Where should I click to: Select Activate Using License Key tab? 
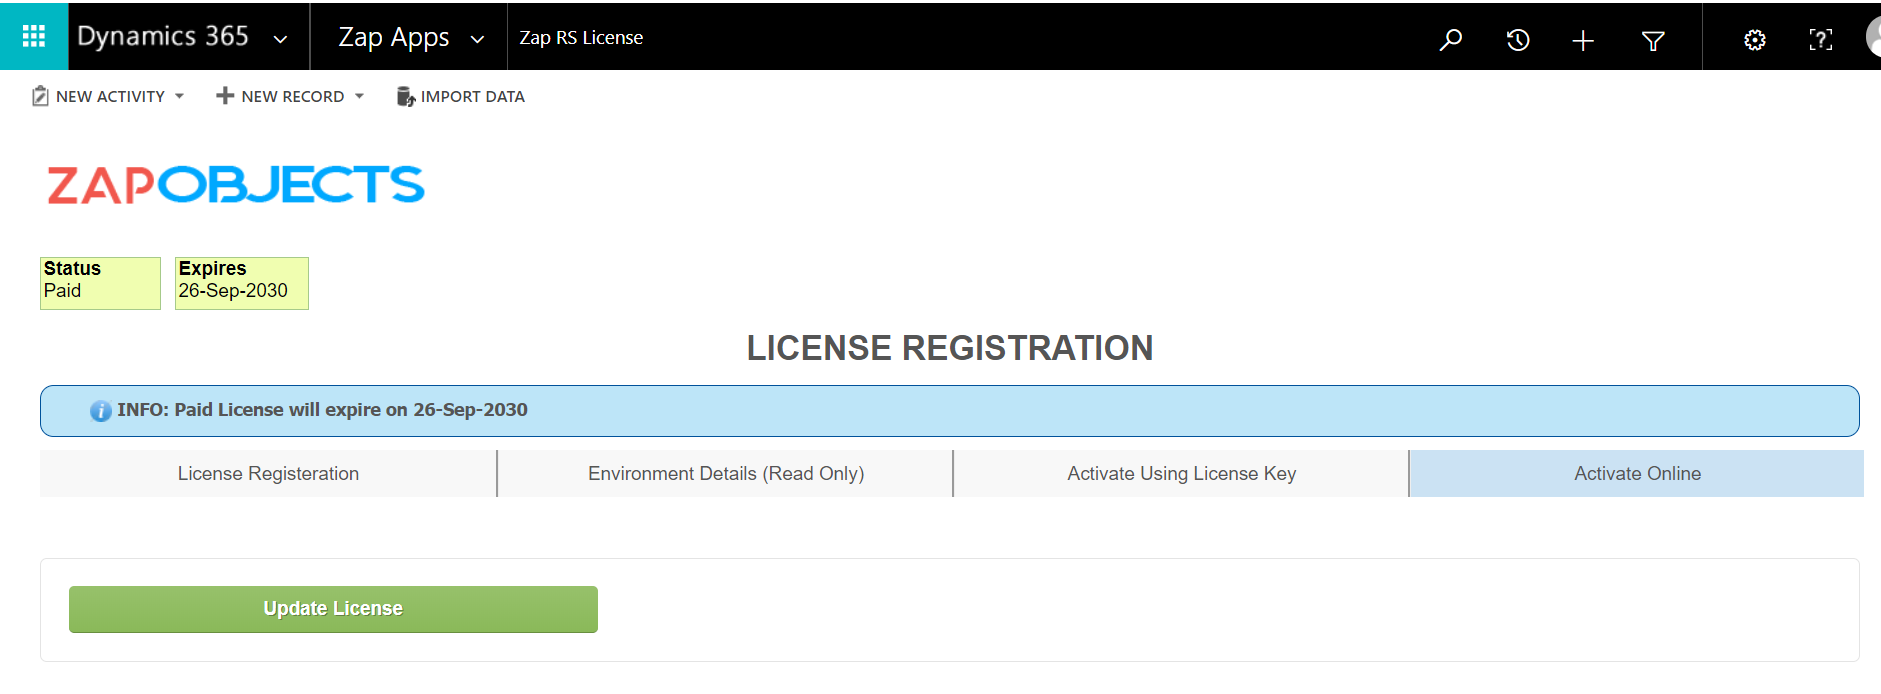tap(1182, 474)
